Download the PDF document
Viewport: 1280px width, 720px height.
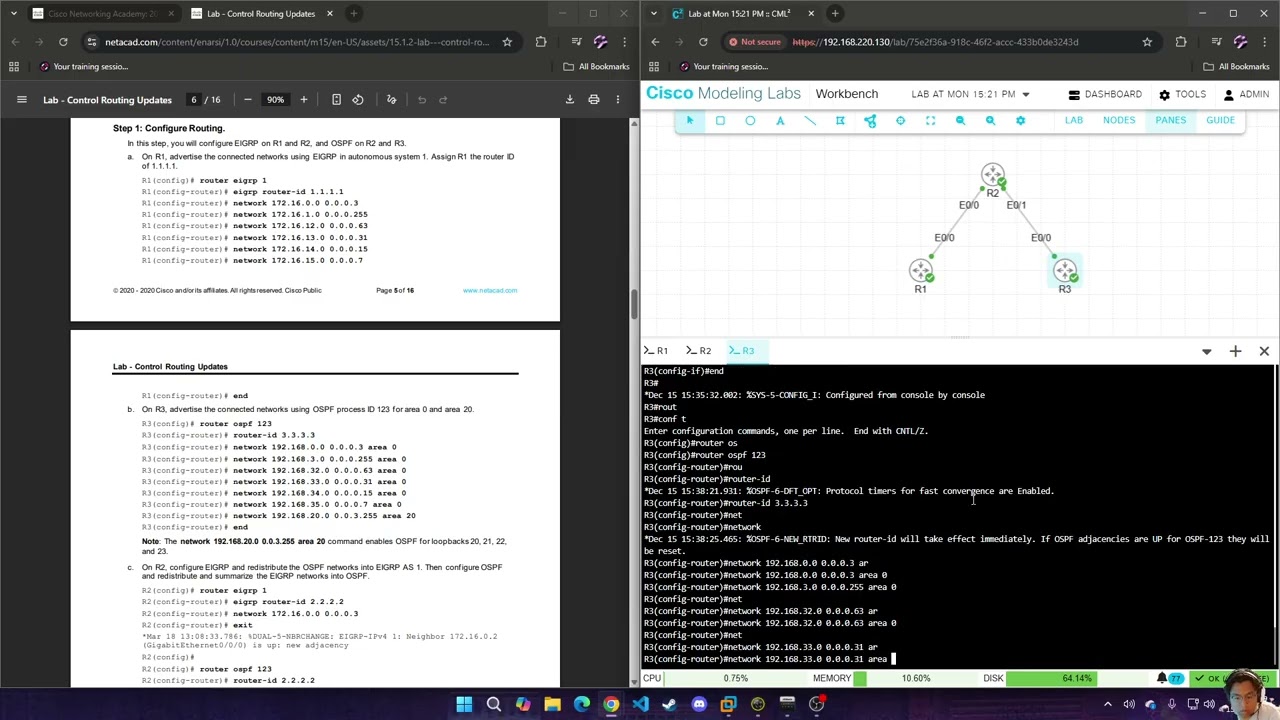tap(570, 99)
